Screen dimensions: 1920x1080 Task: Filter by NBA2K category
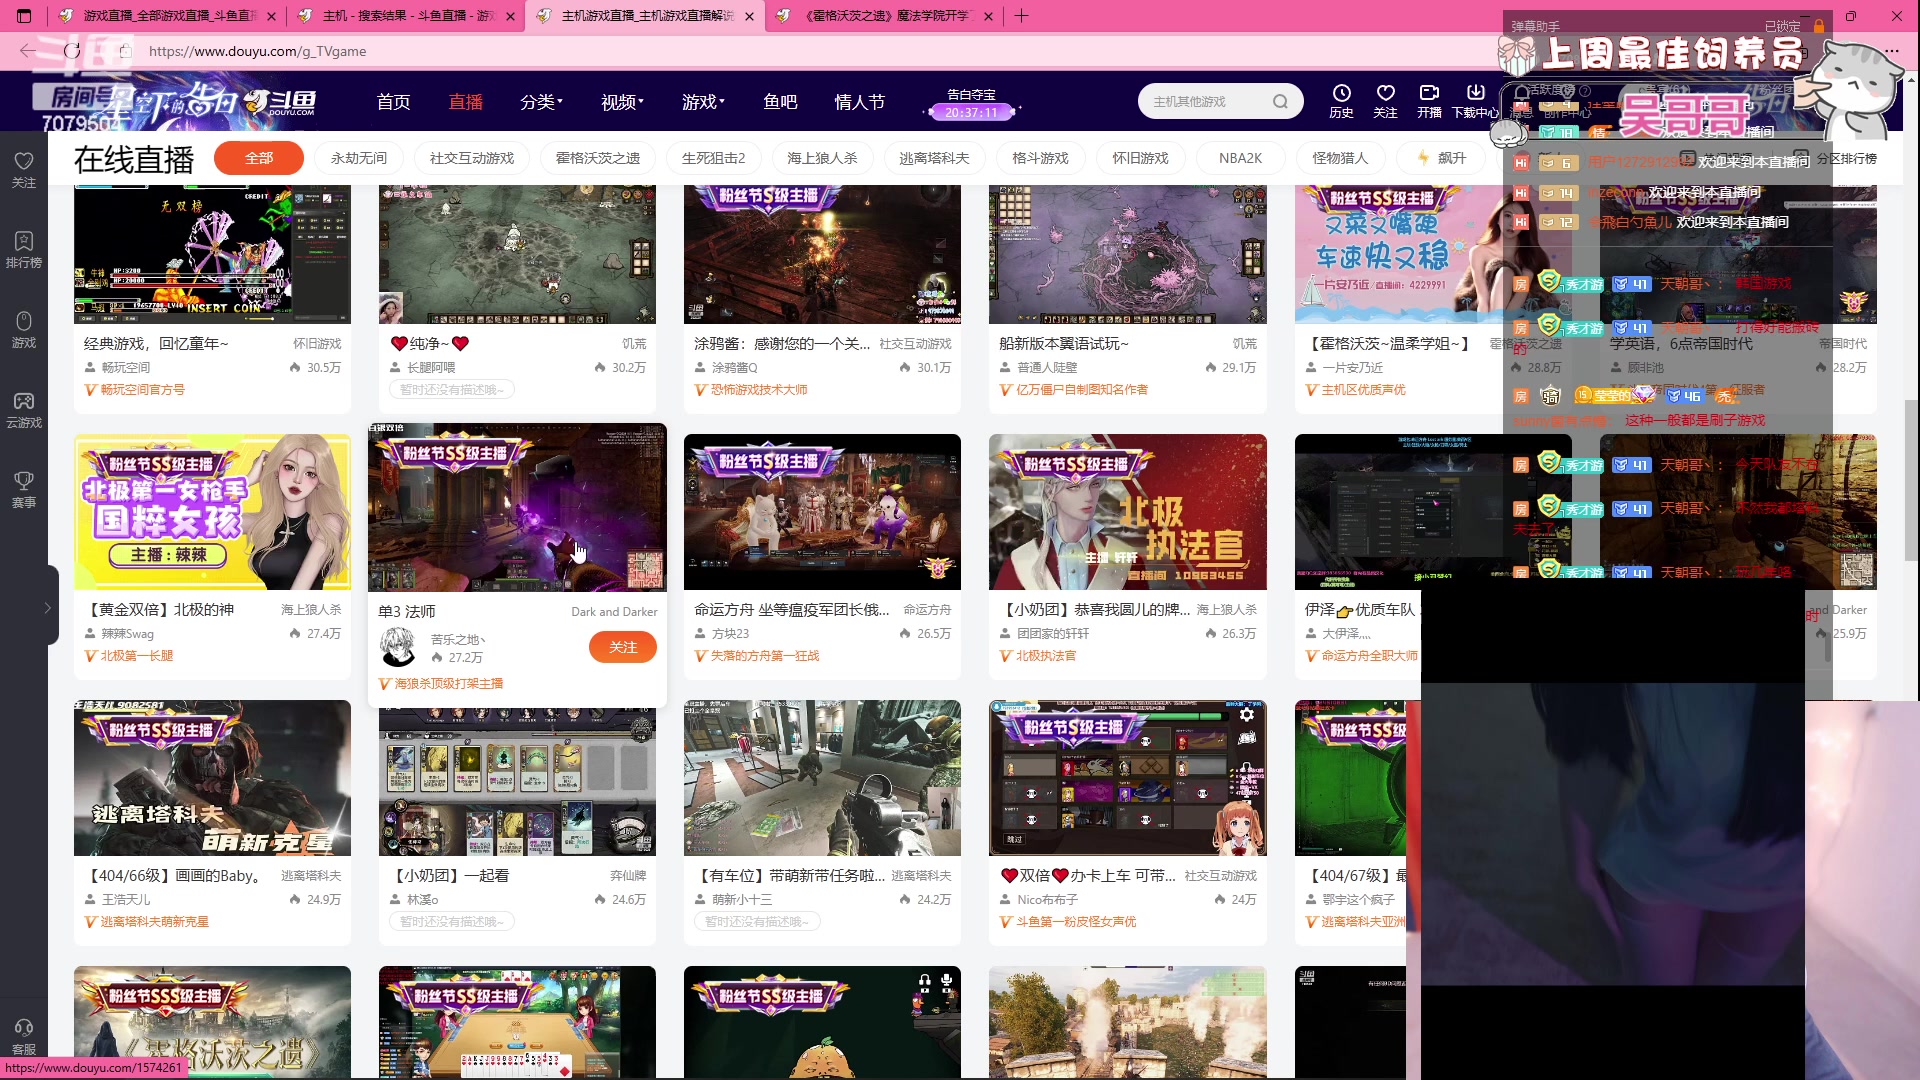click(1240, 158)
